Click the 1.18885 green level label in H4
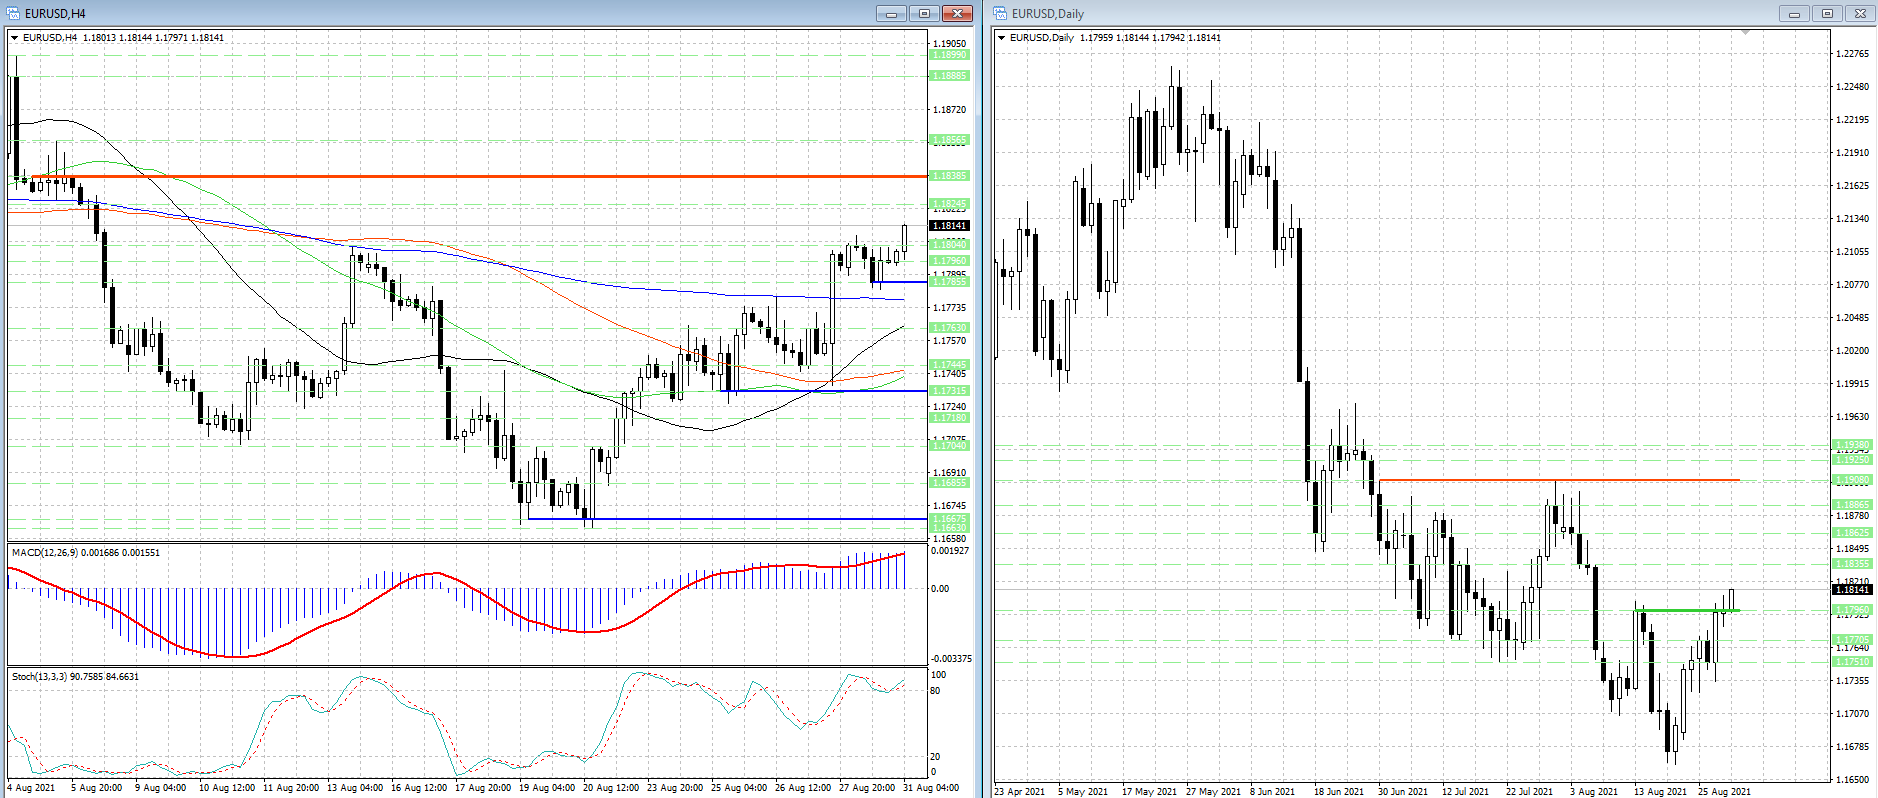This screenshot has height=798, width=1878. pos(950,76)
